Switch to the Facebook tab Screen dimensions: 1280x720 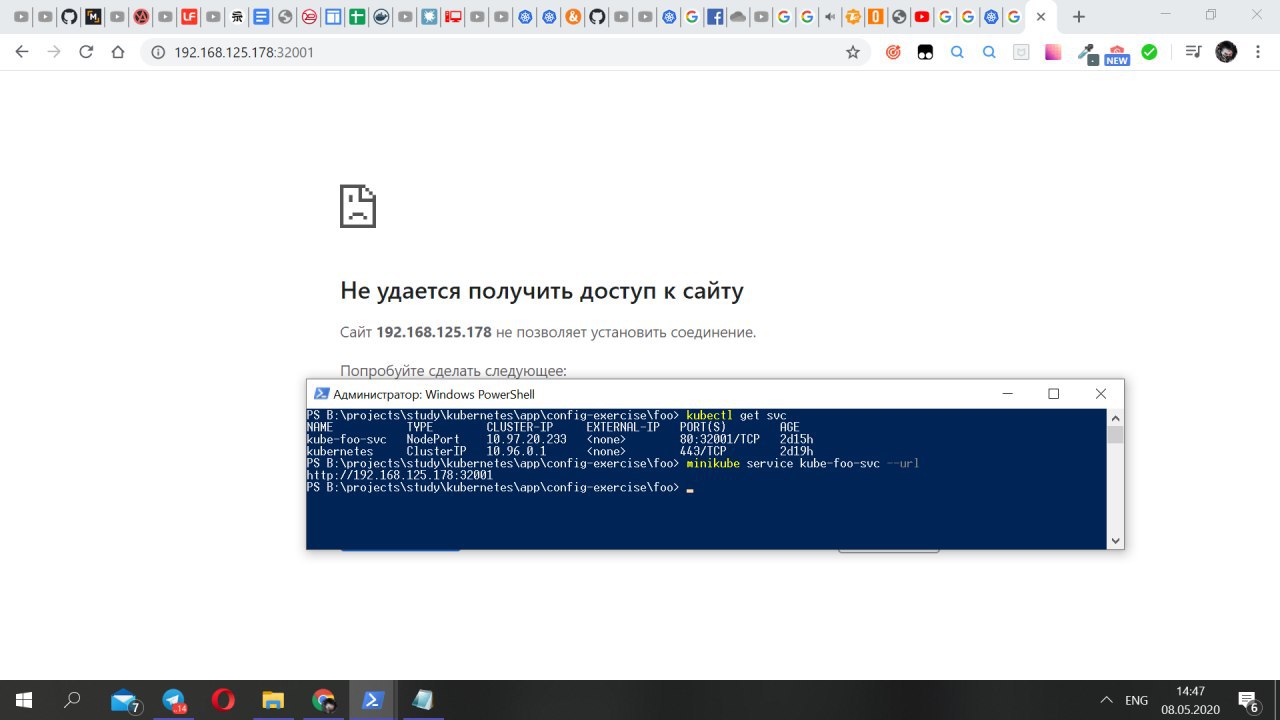(x=715, y=17)
